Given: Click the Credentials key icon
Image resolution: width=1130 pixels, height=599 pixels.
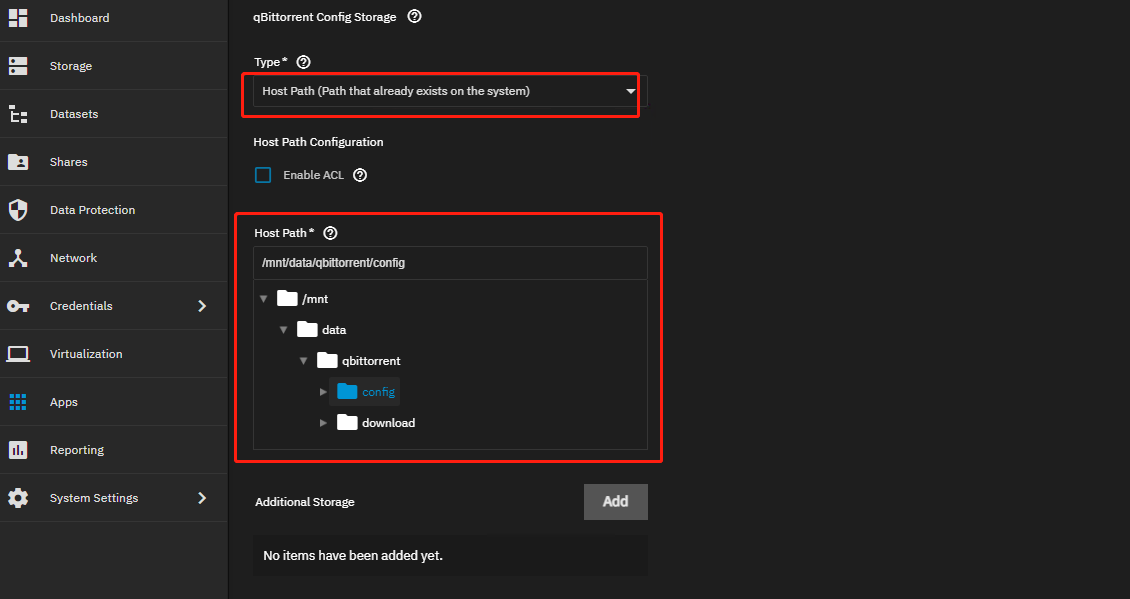Looking at the screenshot, I should [18, 306].
